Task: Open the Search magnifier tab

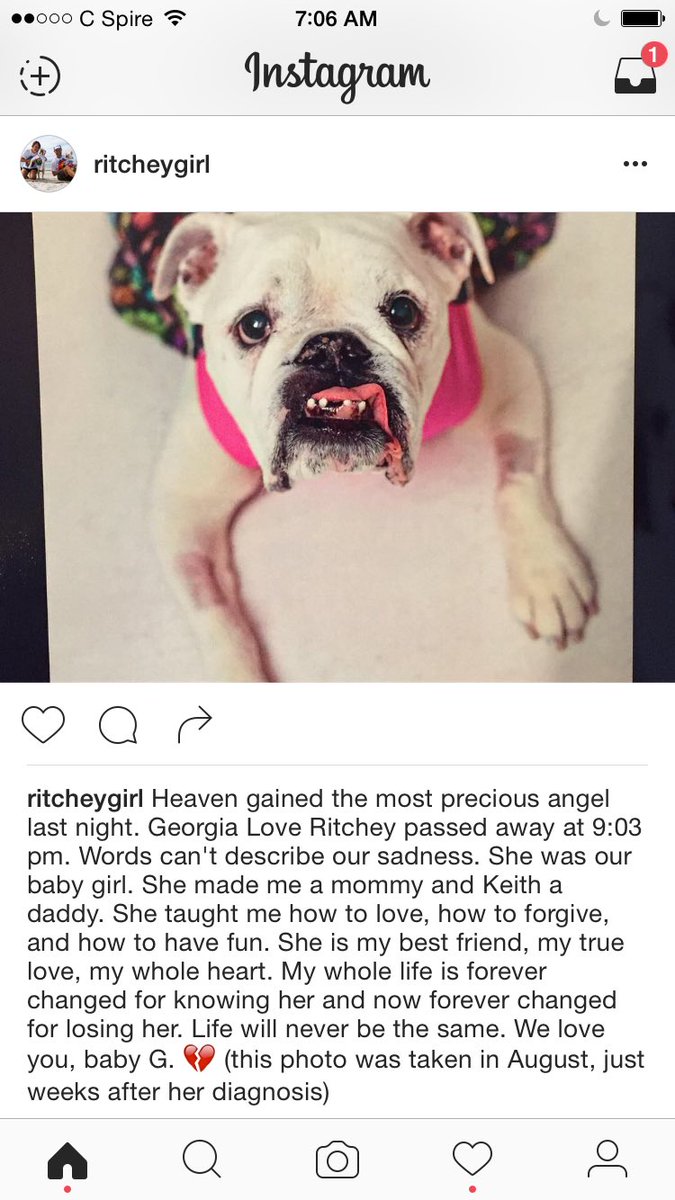Action: tap(202, 1159)
